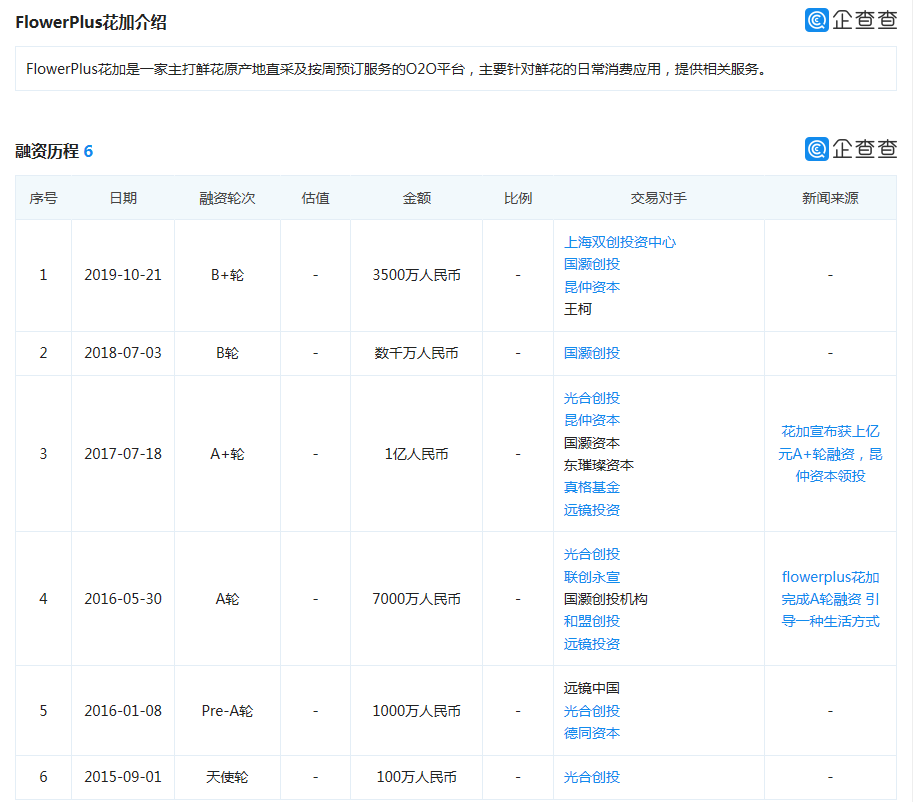
Task: Select the blue count 6 beside 融资历程
Action: (89, 151)
